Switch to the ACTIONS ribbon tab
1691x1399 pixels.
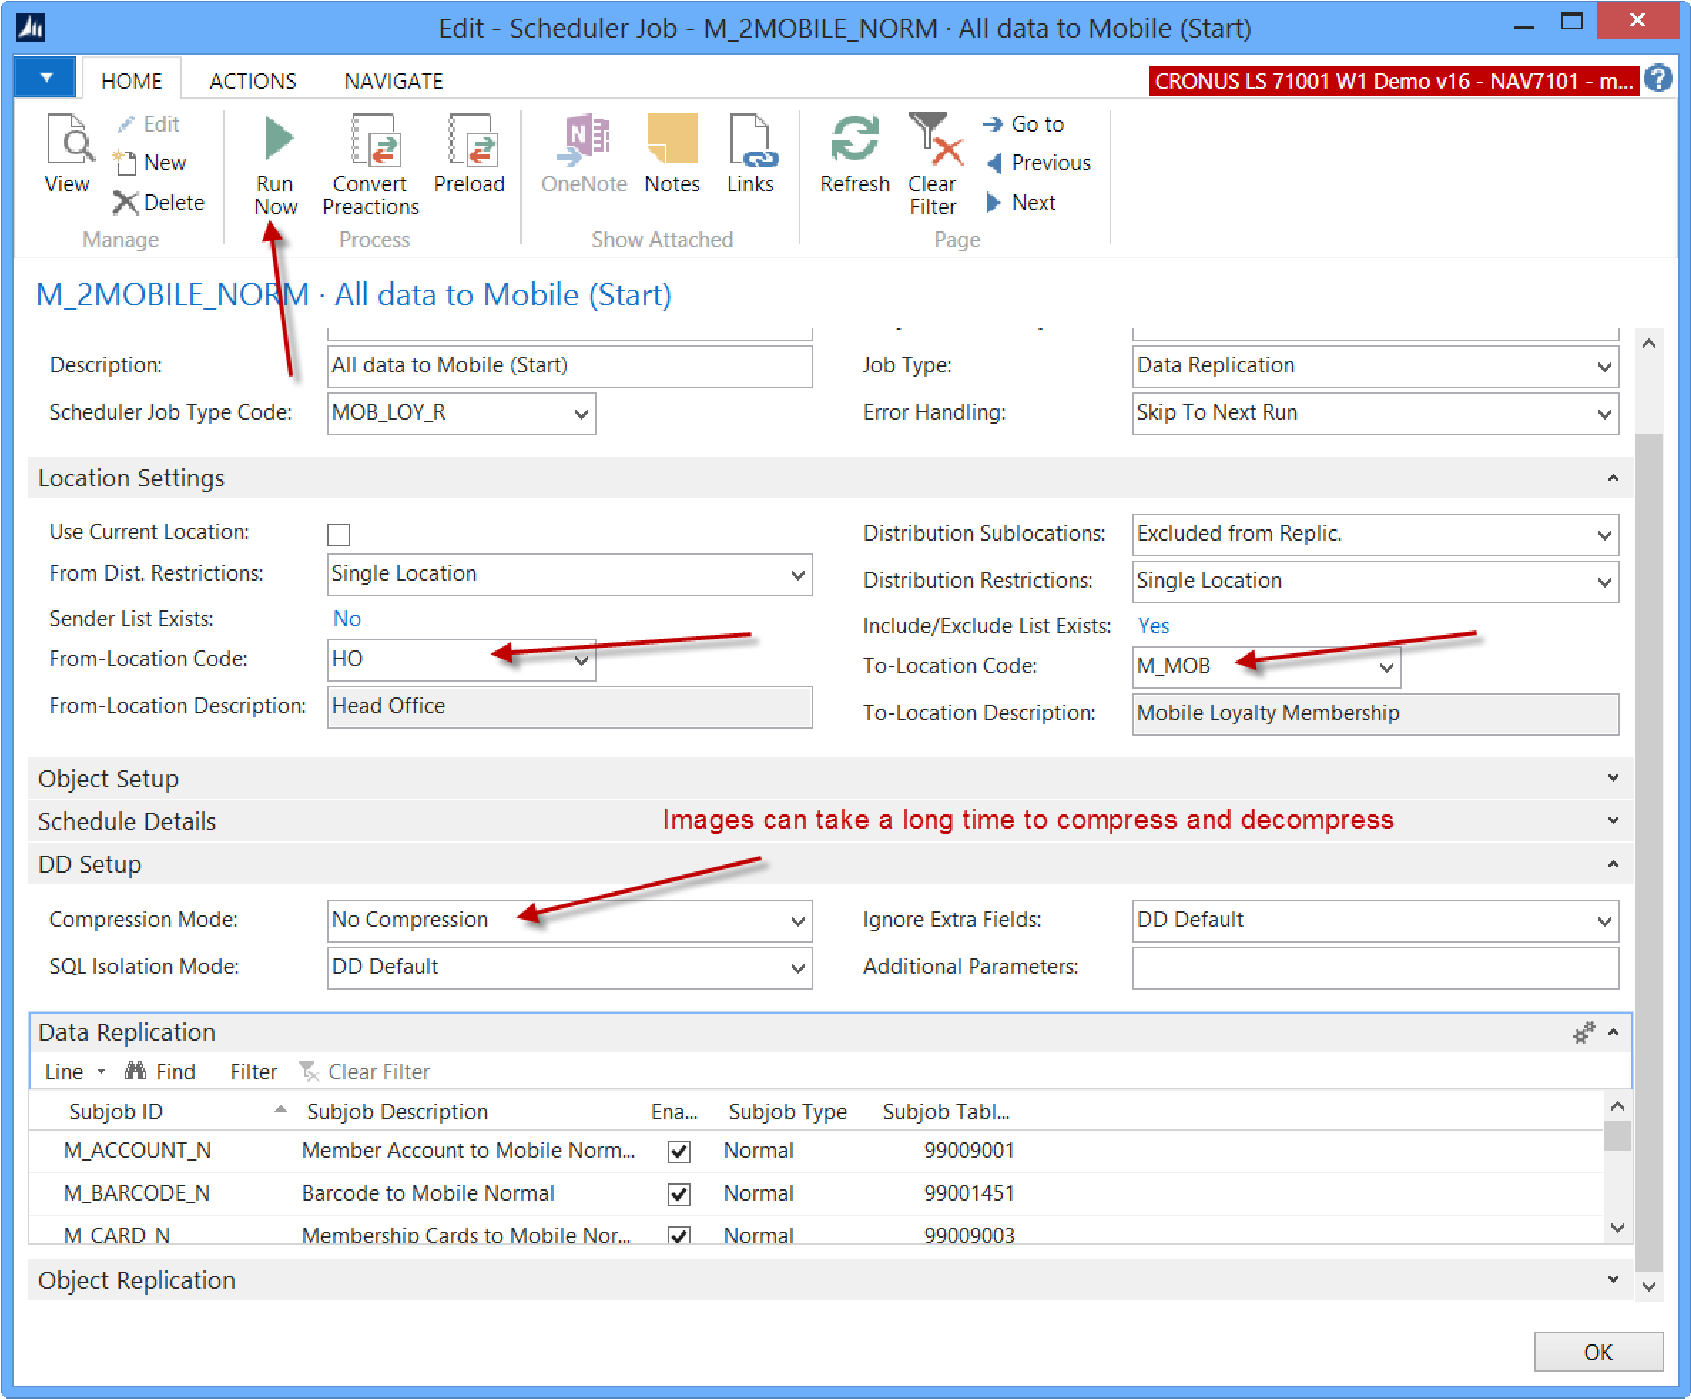coord(252,81)
